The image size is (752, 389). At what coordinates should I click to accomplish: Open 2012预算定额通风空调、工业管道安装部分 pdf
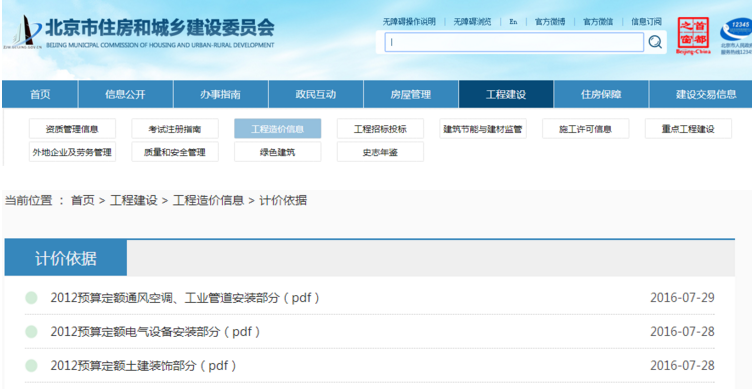pyautogui.click(x=185, y=298)
